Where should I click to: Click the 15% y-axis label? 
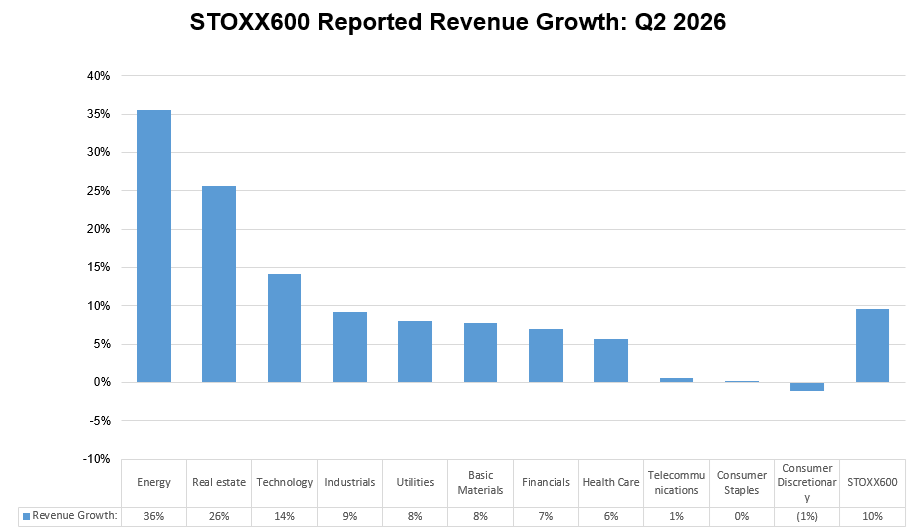click(x=98, y=267)
